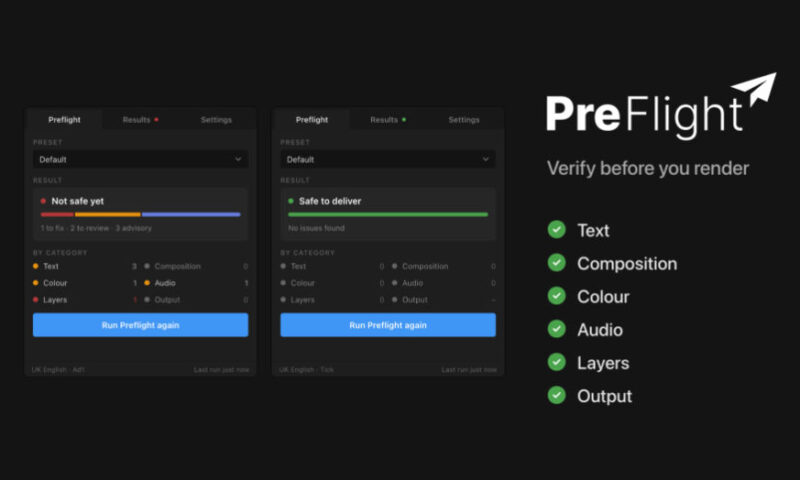The height and width of the screenshot is (480, 800).
Task: Click Run Preflight again under Not safe yet
Action: (140, 325)
